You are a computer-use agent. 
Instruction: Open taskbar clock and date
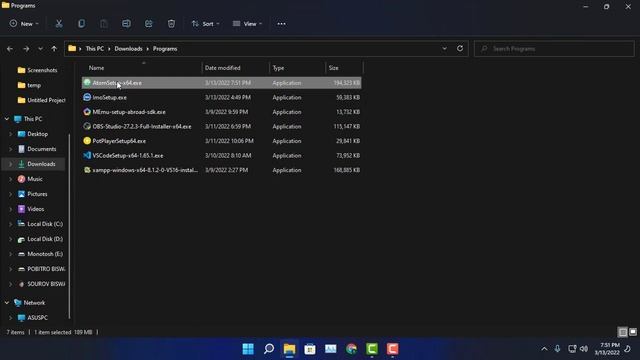pos(607,349)
